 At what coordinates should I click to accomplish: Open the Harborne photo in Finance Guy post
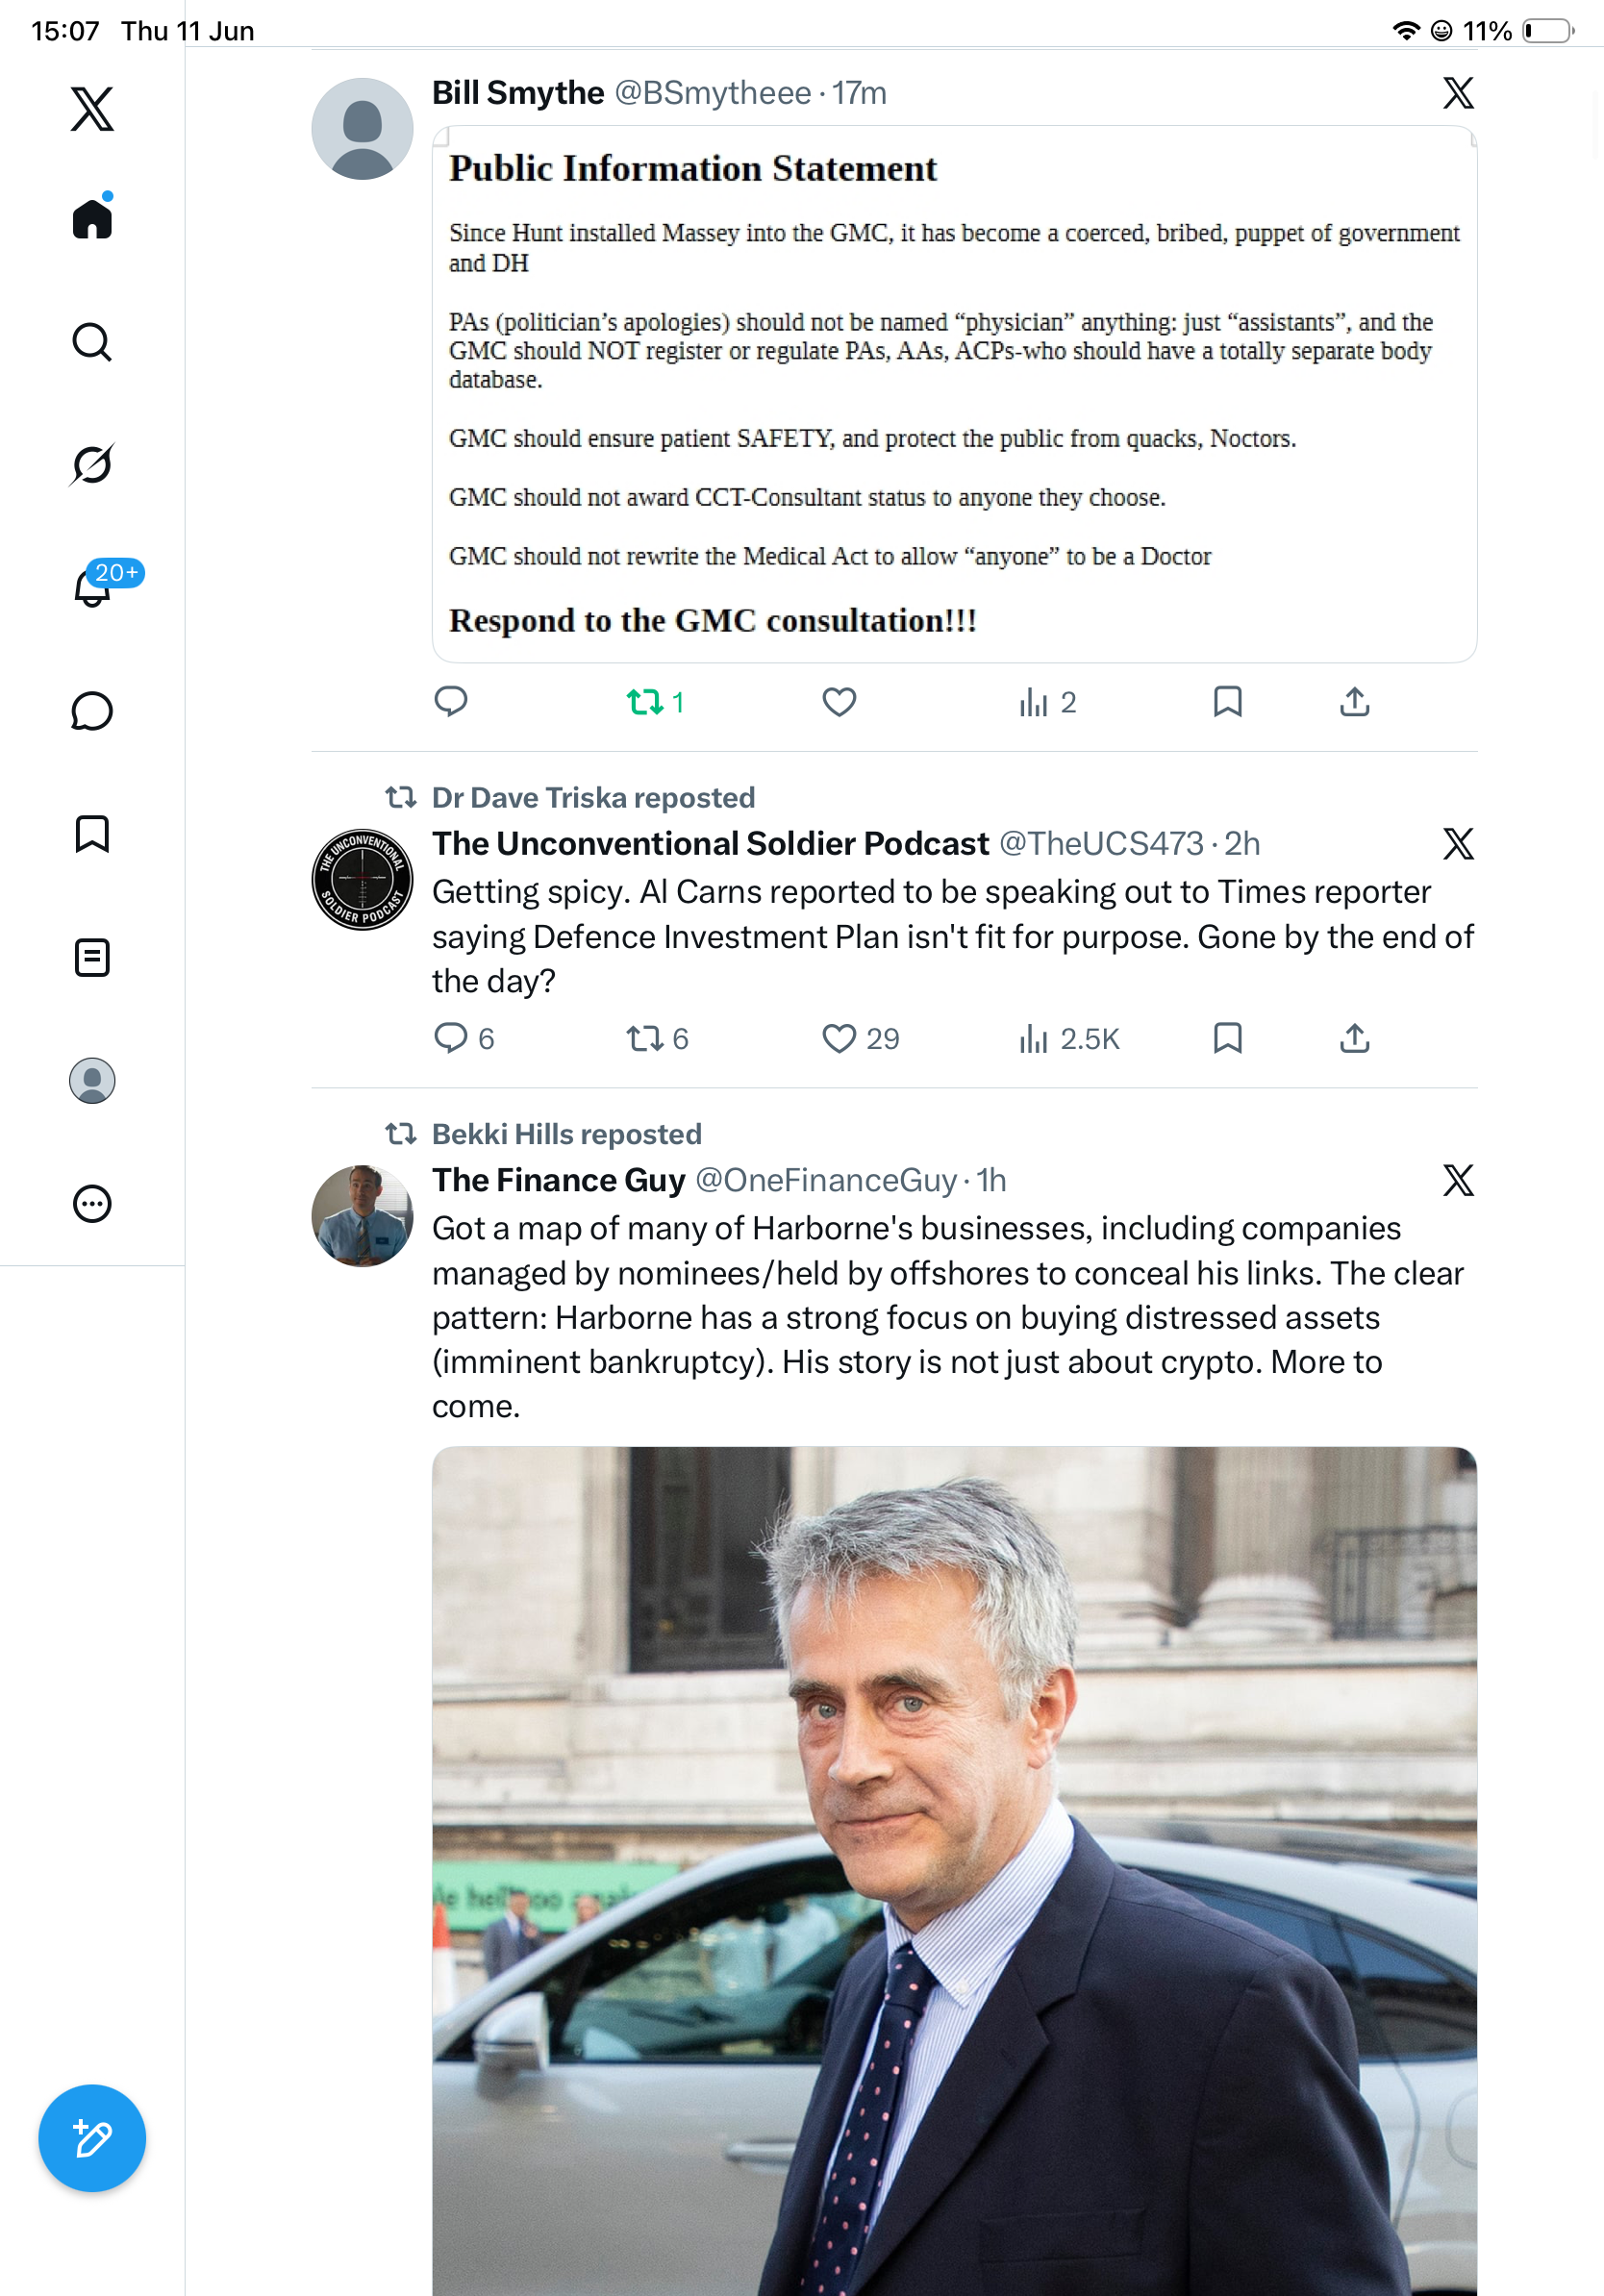[954, 1870]
